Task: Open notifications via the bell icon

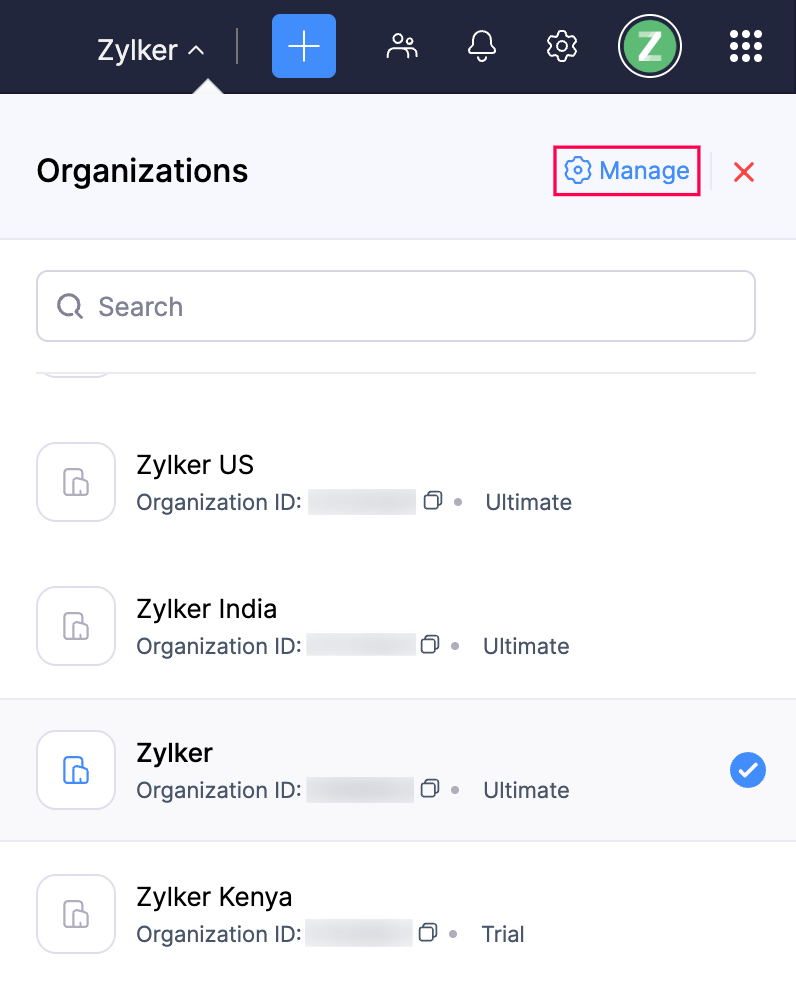Action: click(x=481, y=46)
